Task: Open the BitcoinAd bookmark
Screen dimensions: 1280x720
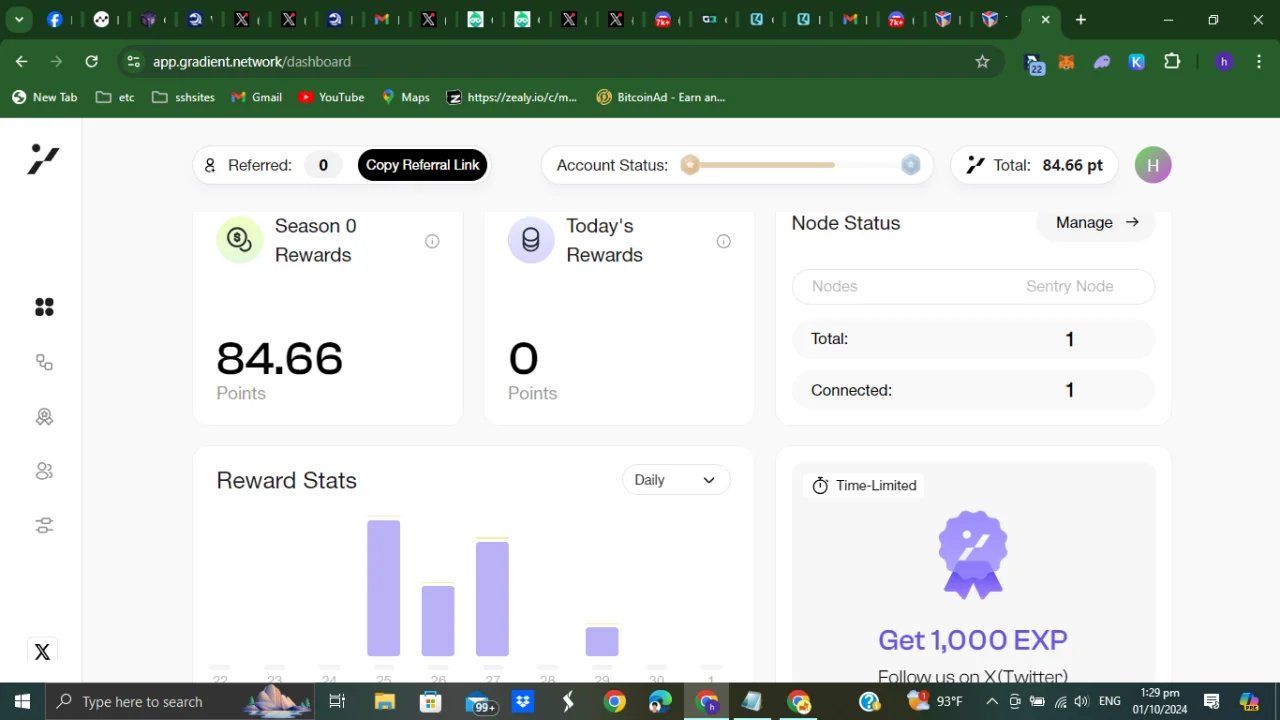Action: click(x=660, y=97)
